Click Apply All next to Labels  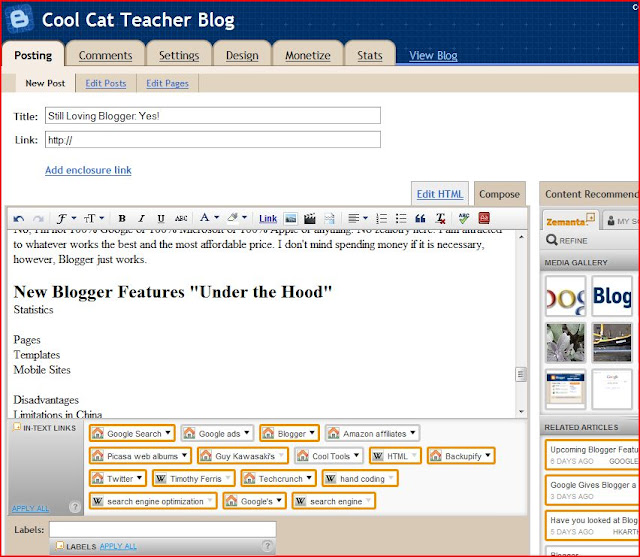point(118,546)
